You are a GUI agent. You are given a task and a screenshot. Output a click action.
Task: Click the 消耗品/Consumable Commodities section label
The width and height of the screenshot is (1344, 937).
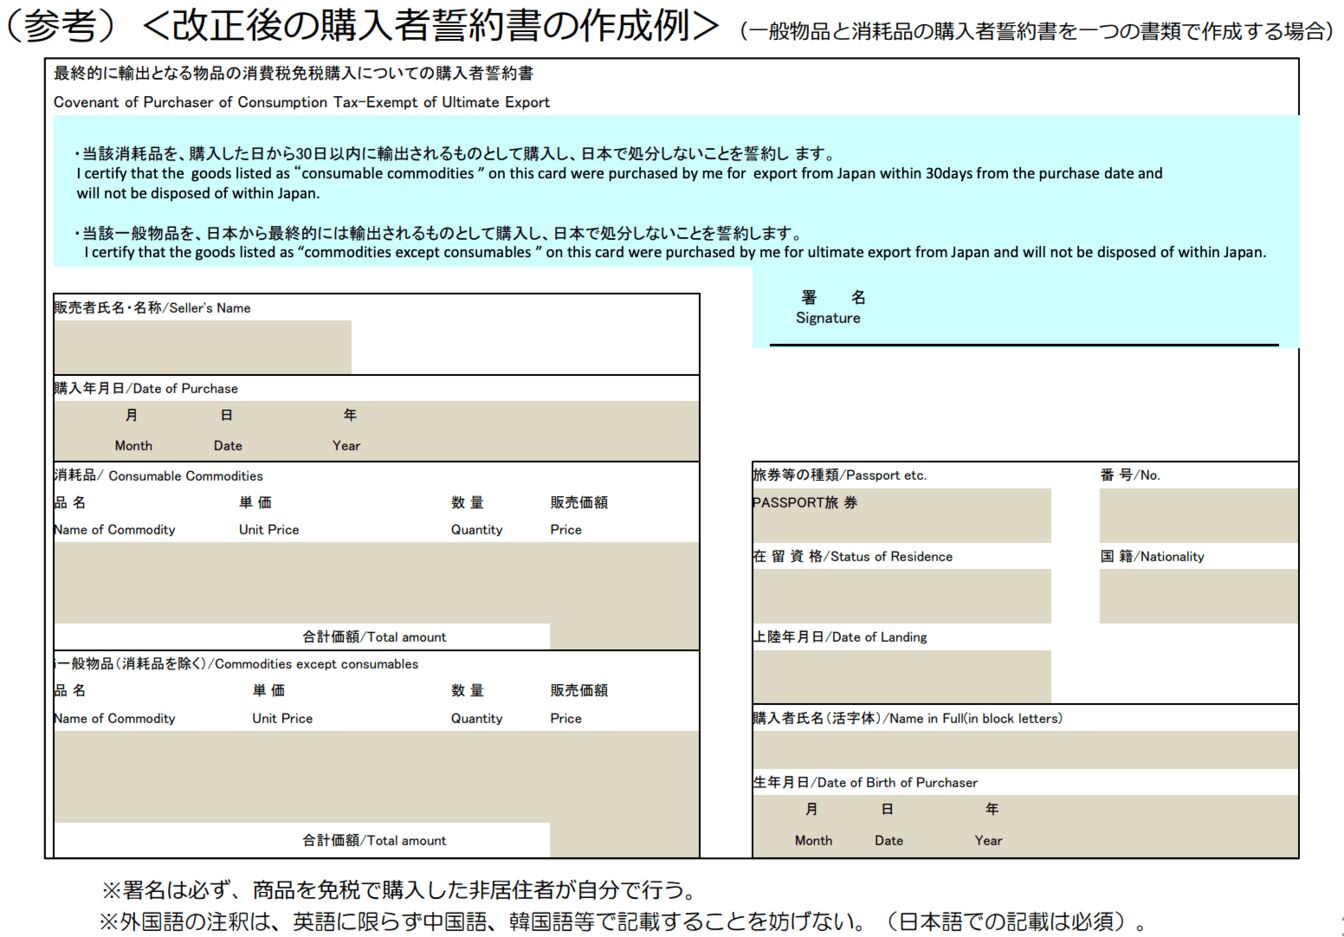(159, 476)
